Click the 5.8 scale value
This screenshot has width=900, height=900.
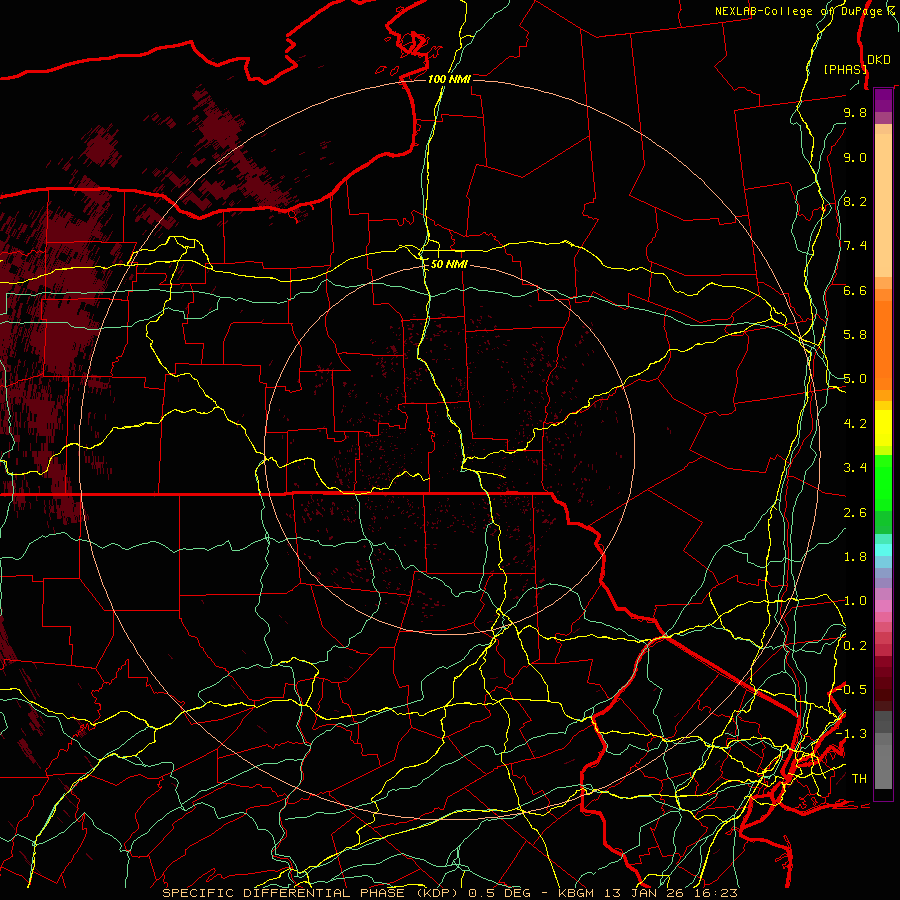855,335
